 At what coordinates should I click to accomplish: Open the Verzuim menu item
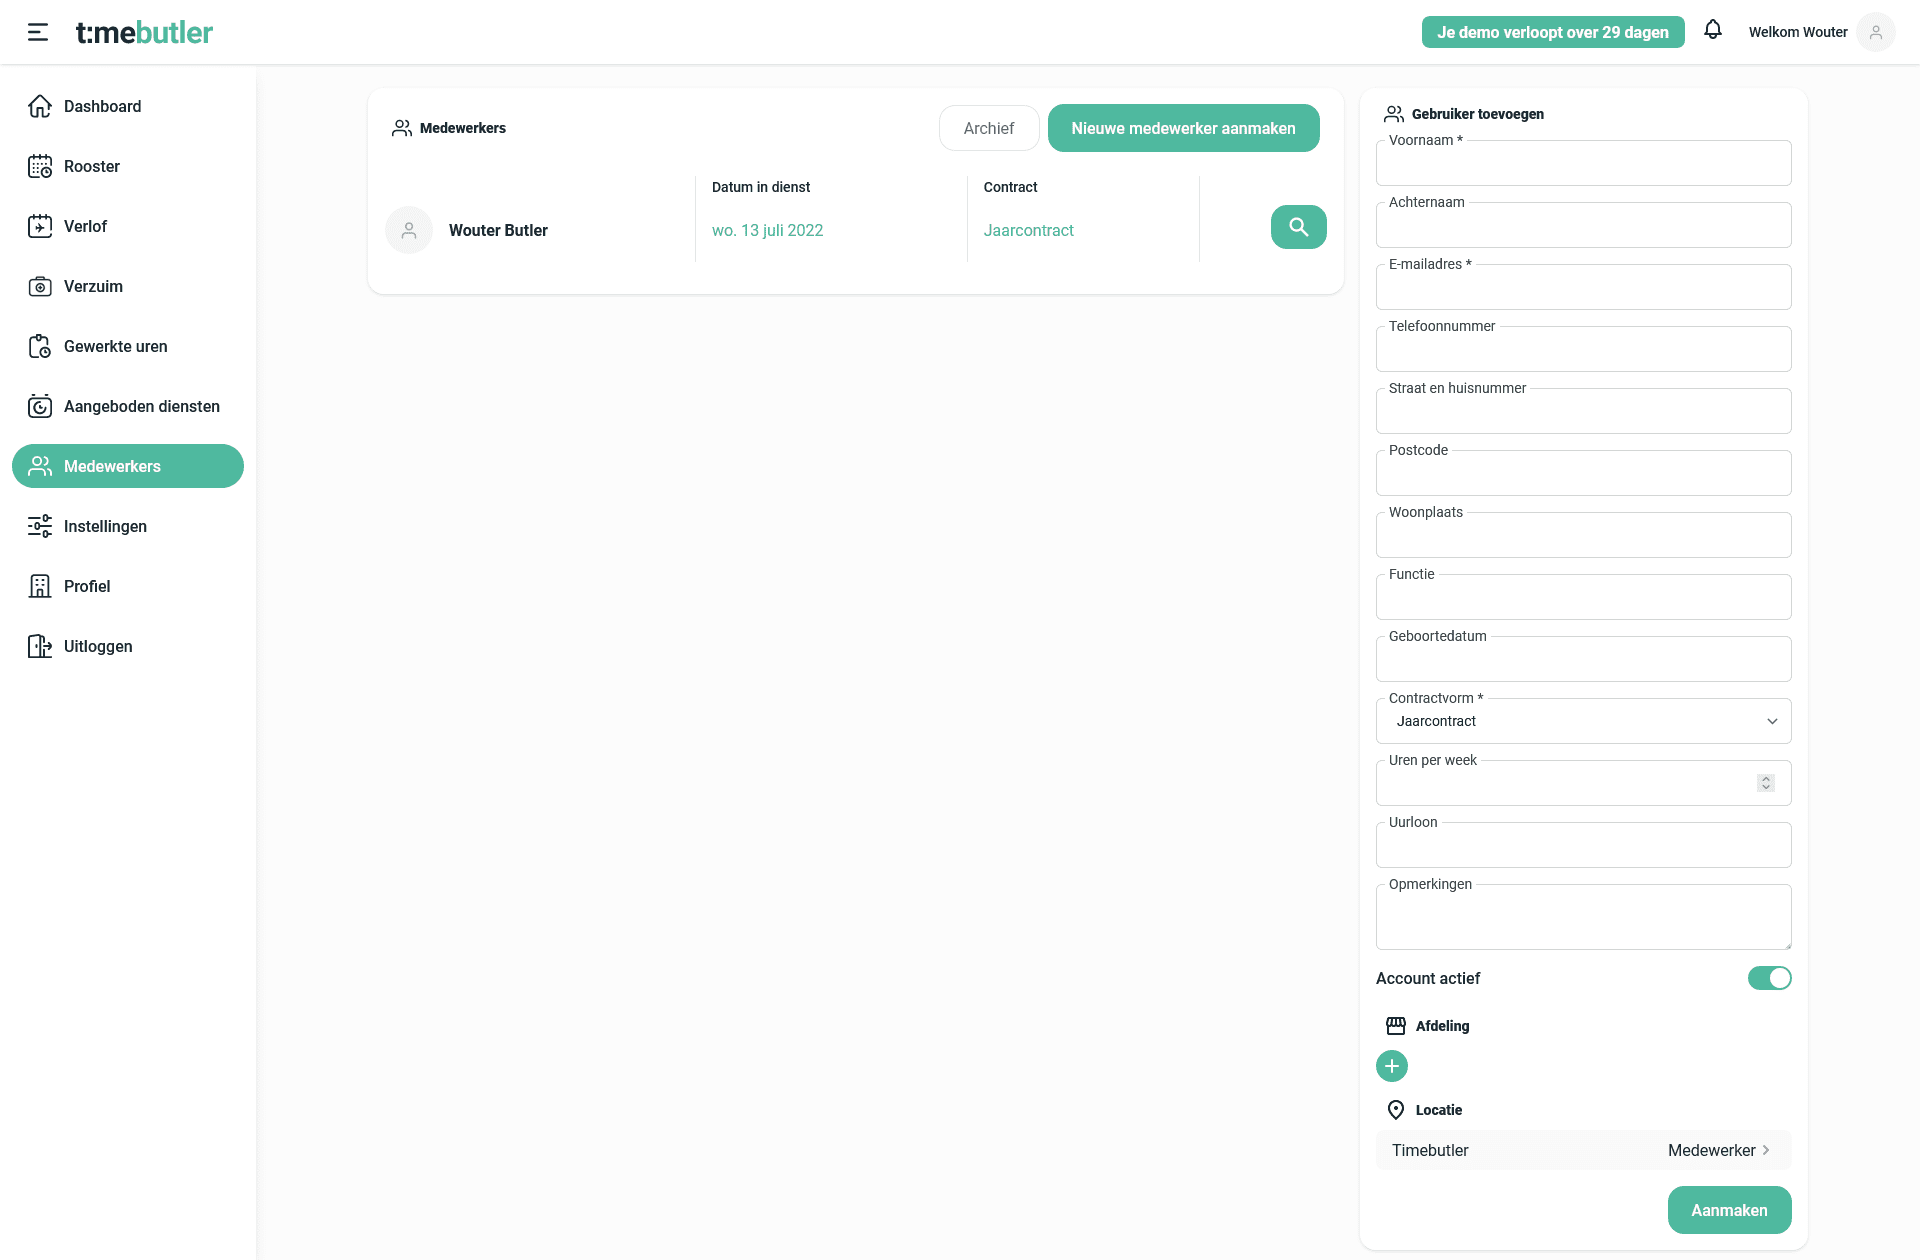128,286
